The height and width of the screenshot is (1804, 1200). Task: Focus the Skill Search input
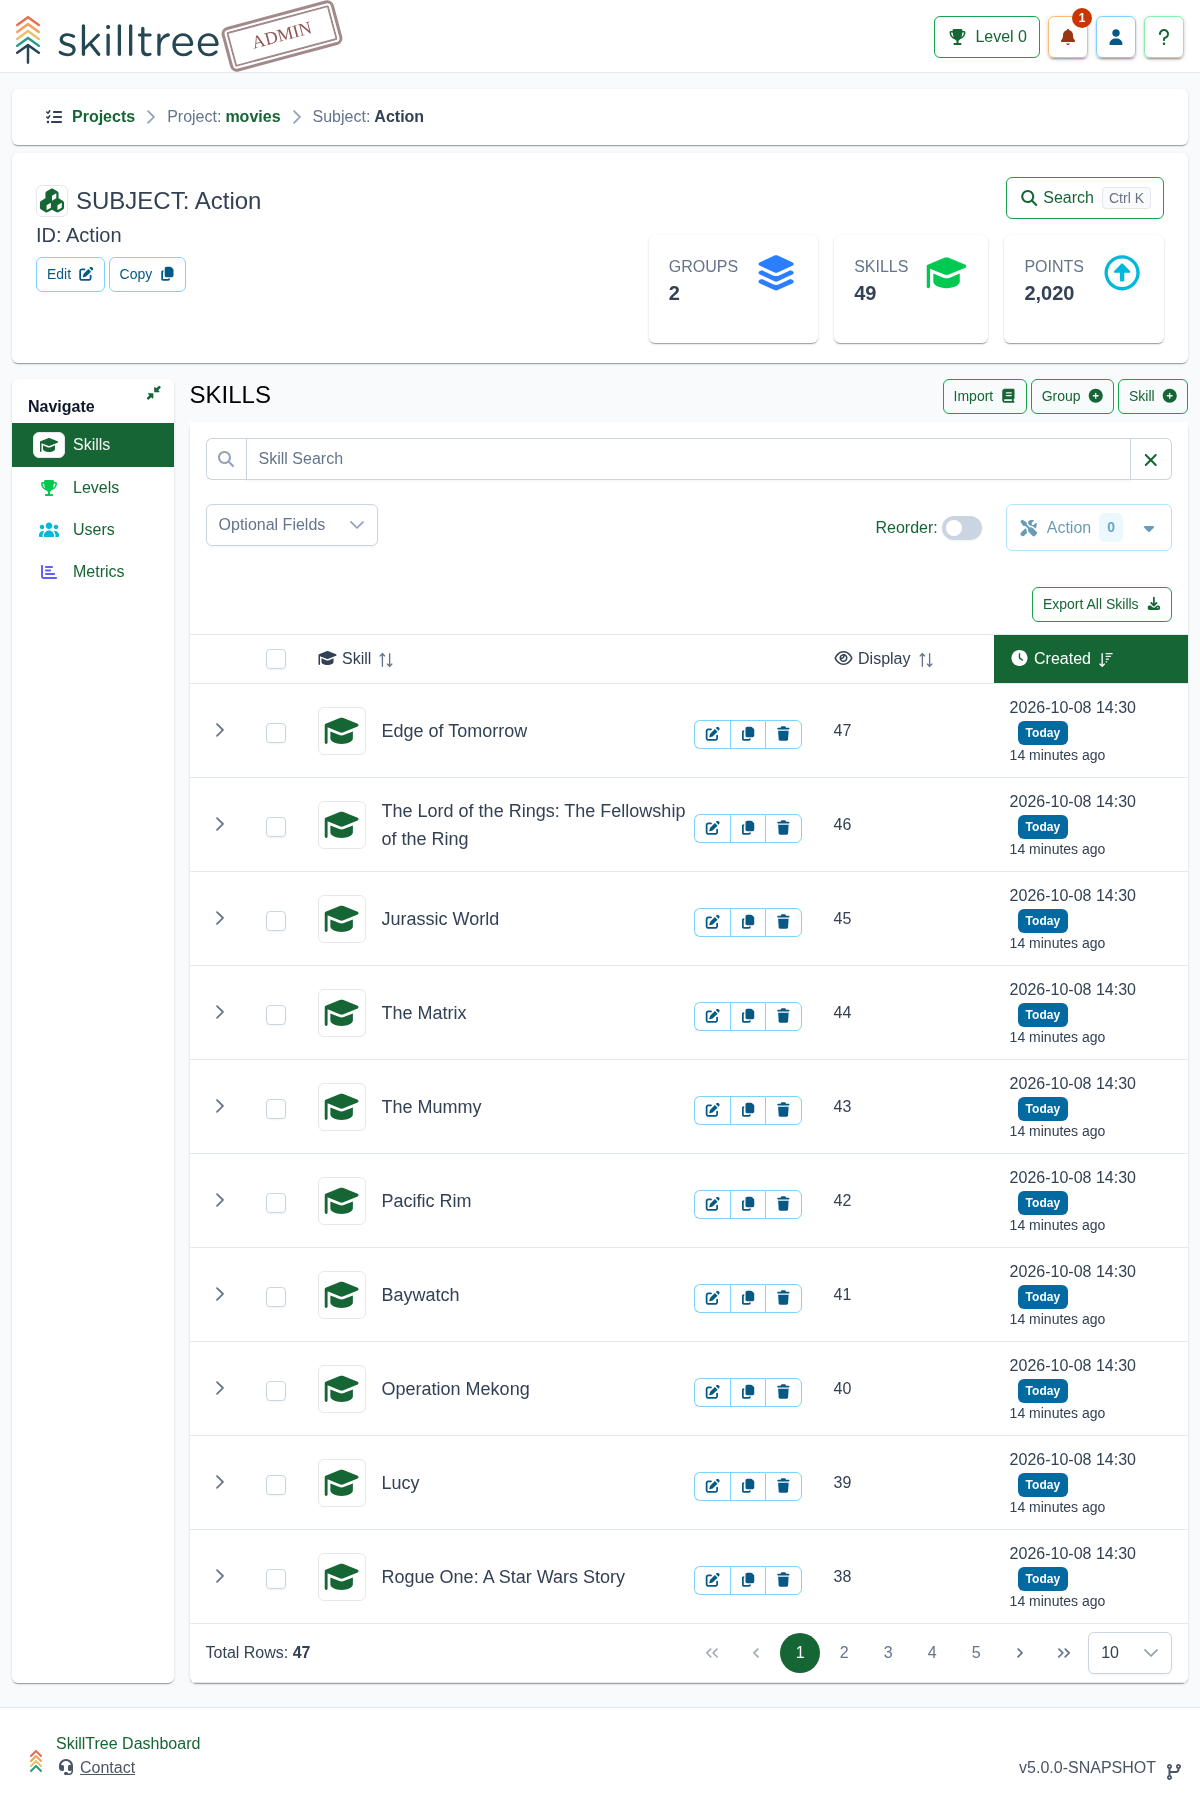coord(688,459)
